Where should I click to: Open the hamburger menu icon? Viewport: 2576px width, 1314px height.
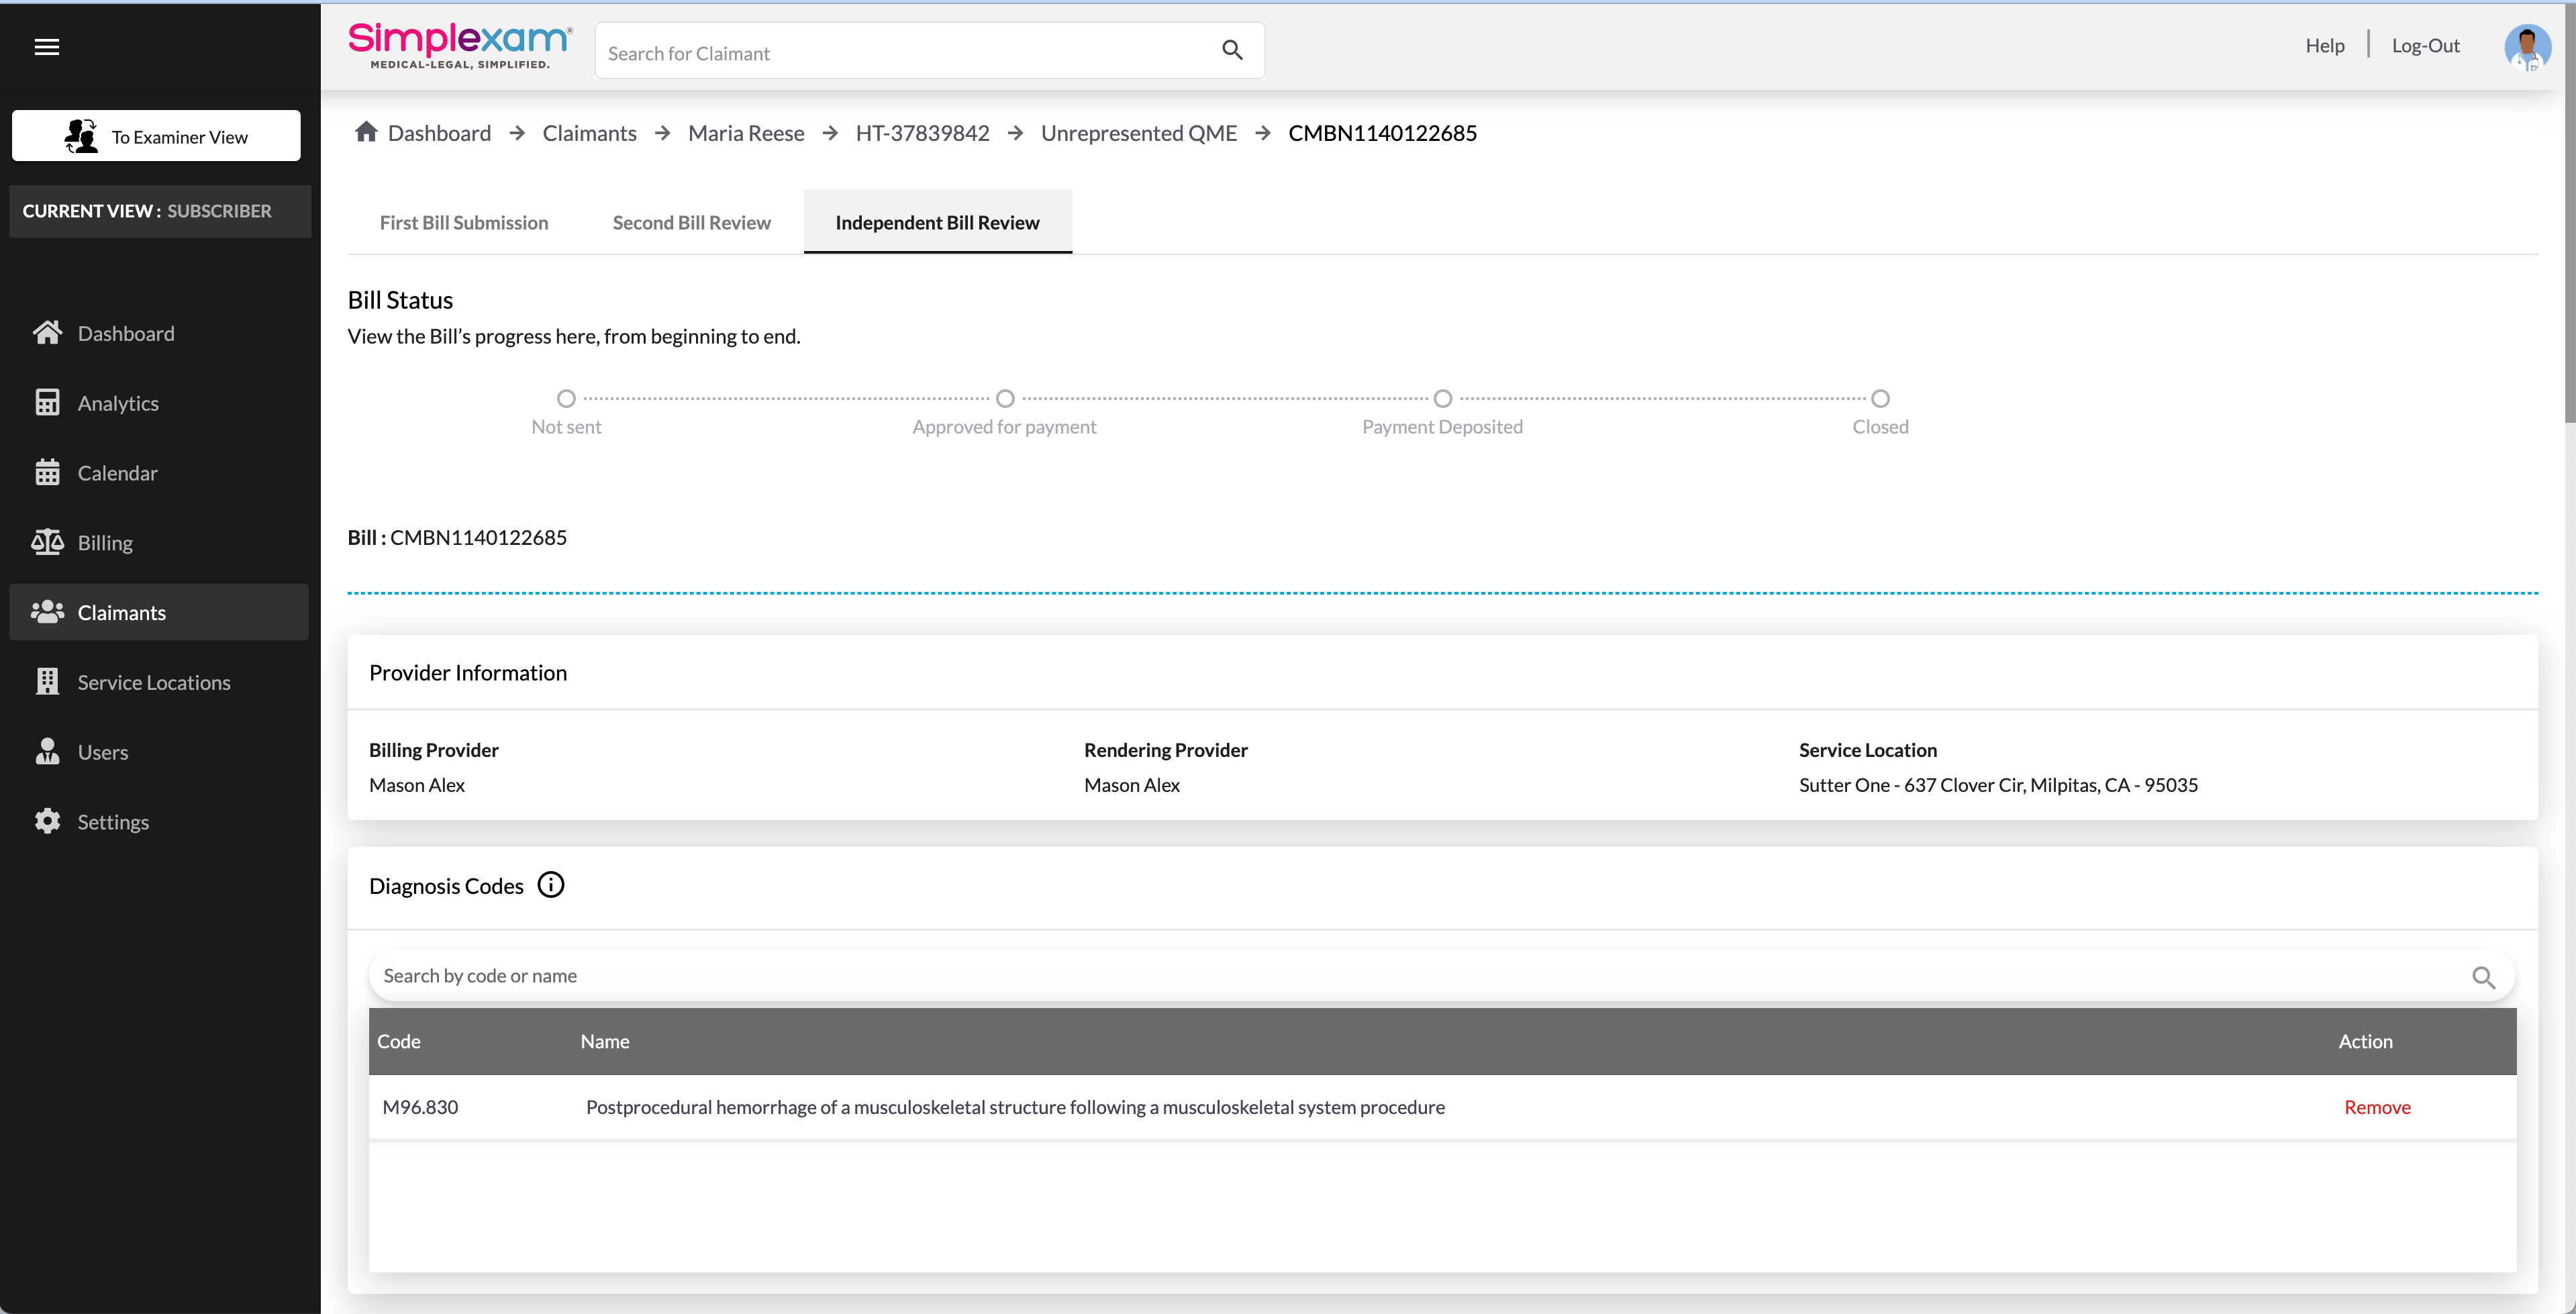click(47, 47)
